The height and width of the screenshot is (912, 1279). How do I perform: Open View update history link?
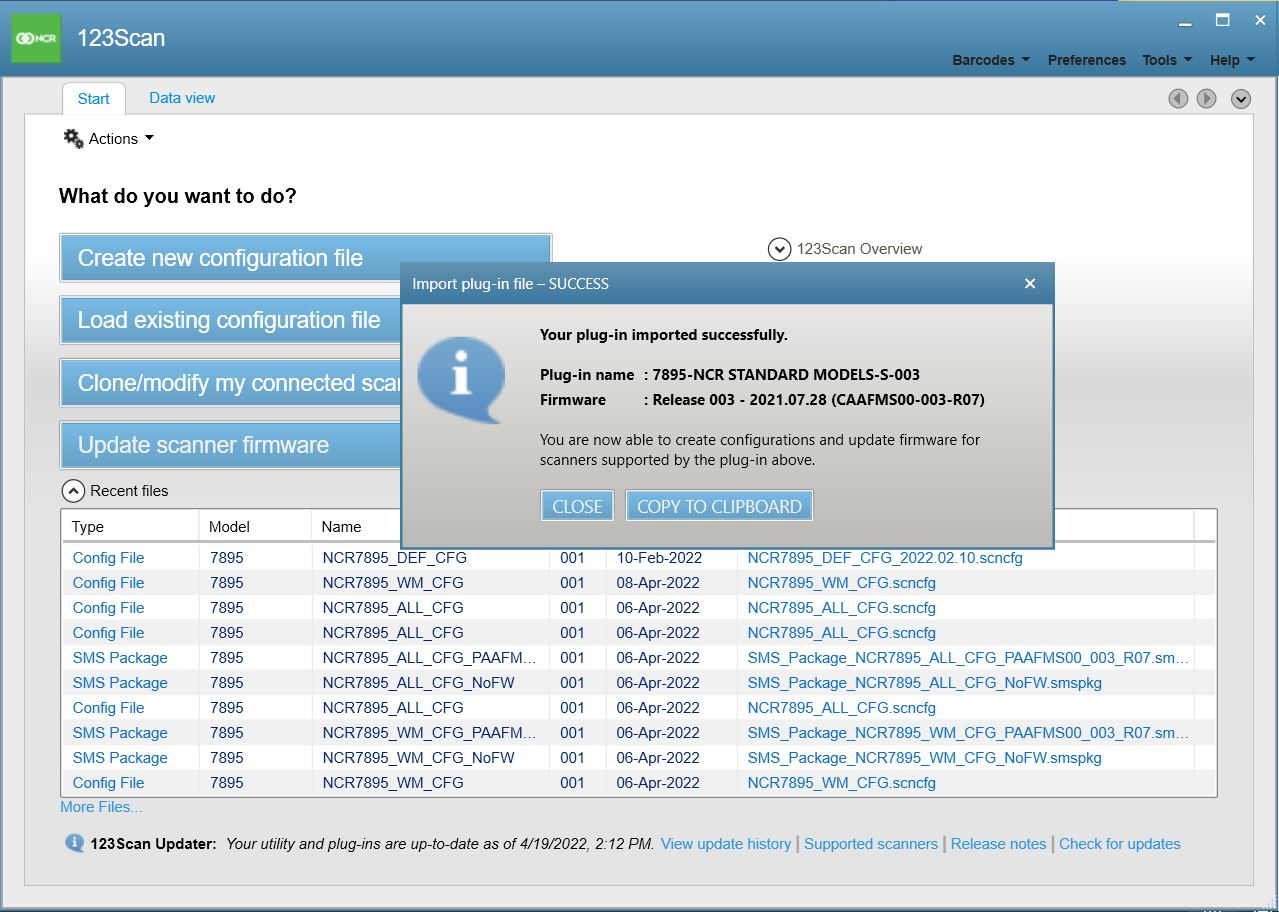726,844
